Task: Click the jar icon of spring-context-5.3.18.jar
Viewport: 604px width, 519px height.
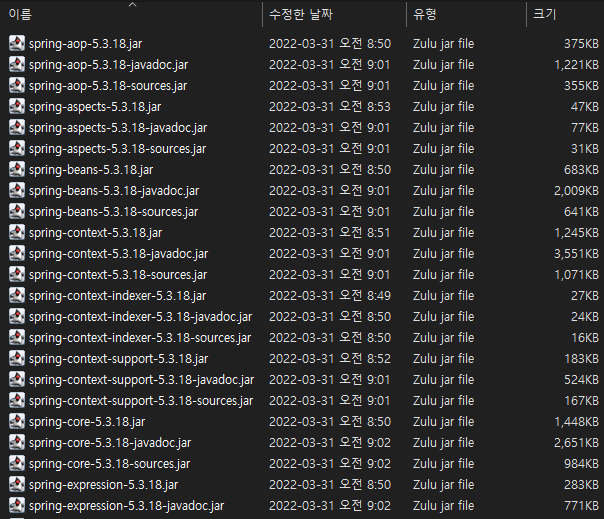Action: click(17, 232)
